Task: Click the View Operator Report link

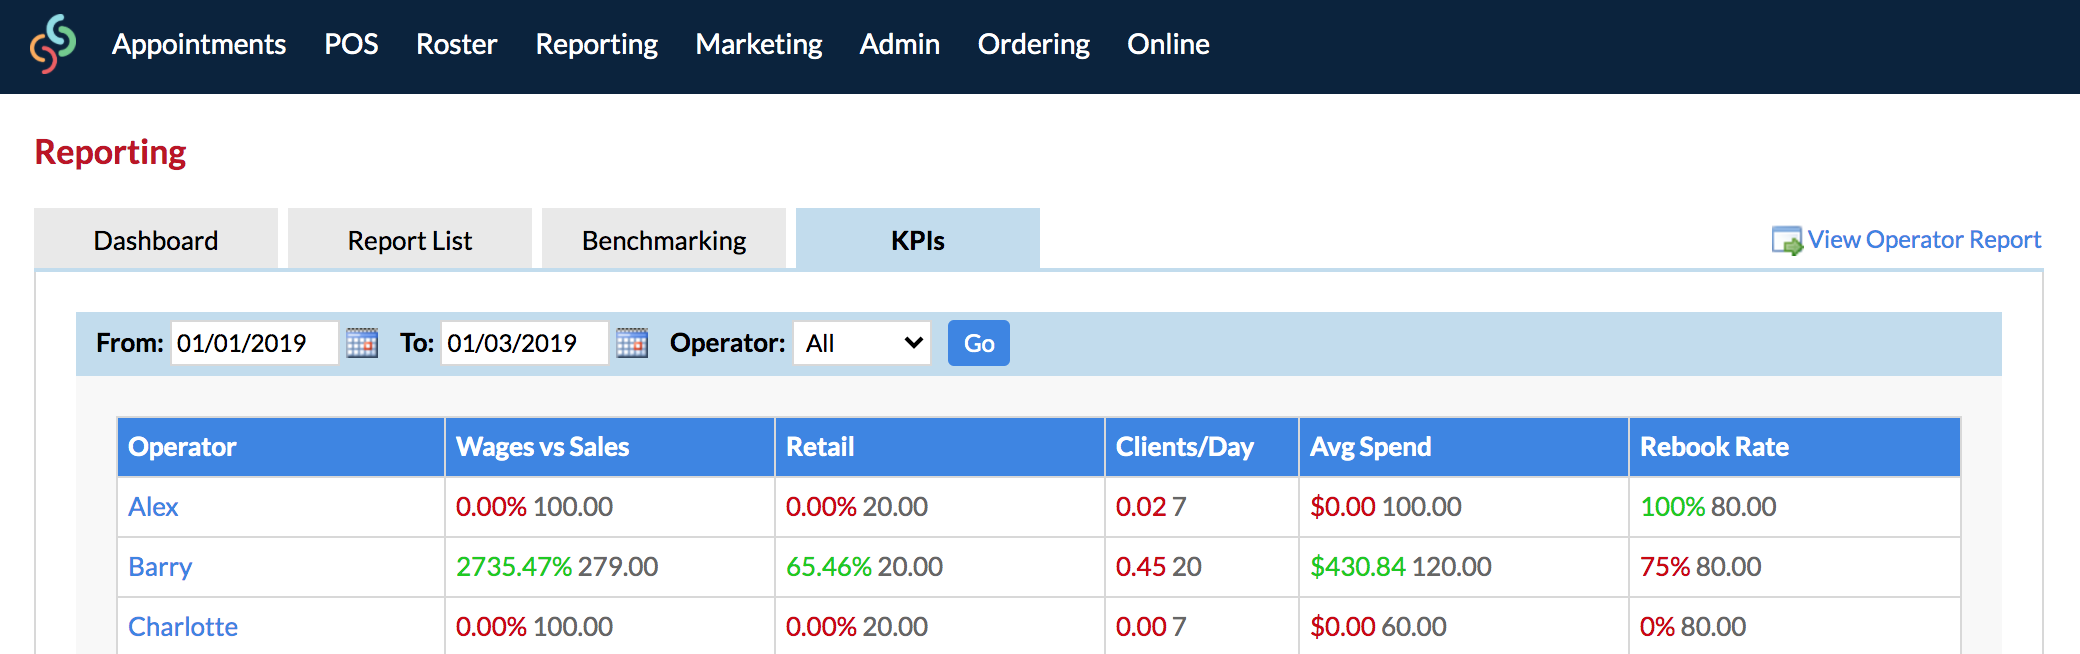Action: [x=1924, y=240]
